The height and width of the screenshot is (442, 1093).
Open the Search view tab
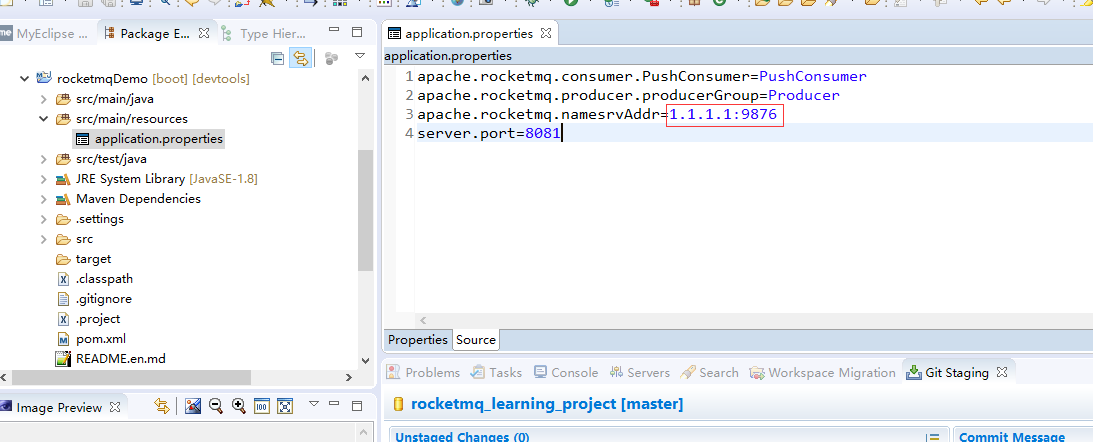click(x=710, y=373)
